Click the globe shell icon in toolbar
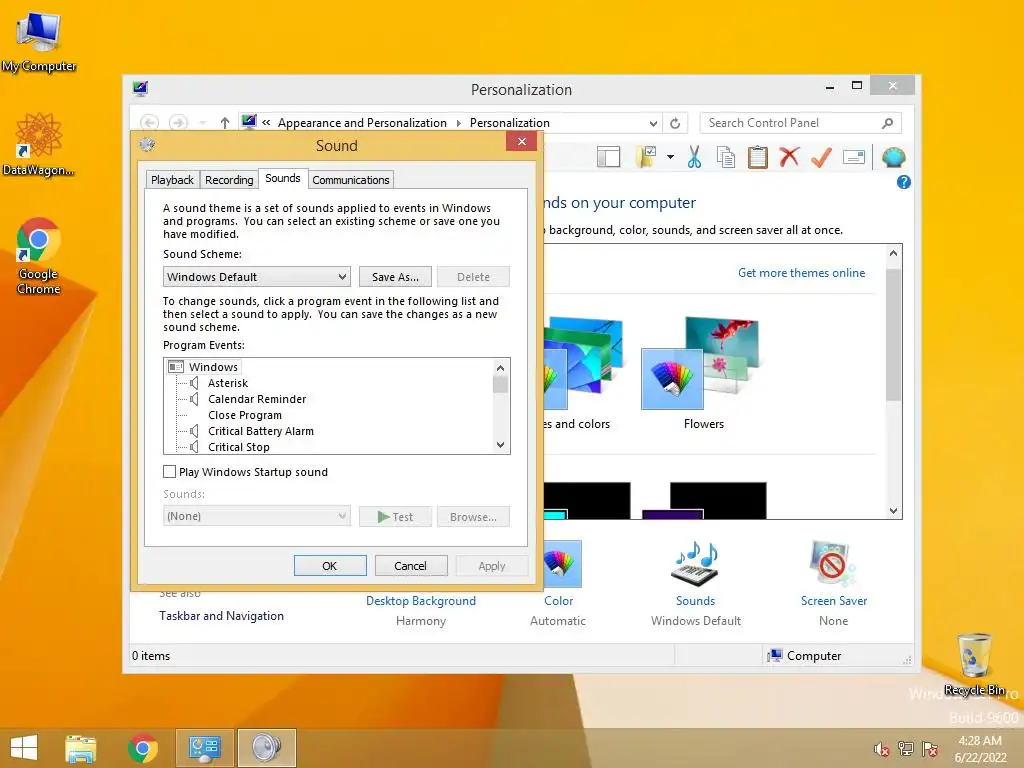The image size is (1024, 768). click(x=893, y=157)
